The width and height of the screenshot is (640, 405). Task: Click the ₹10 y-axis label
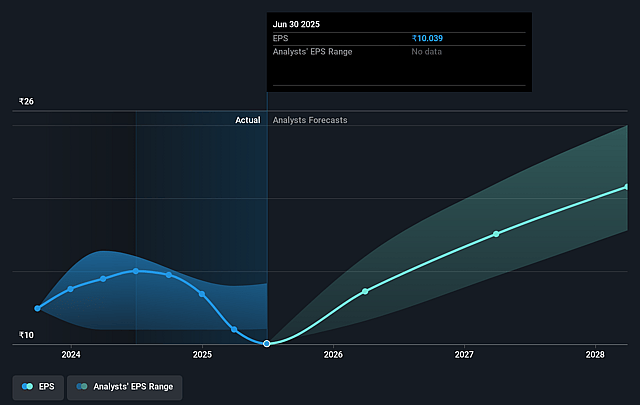[x=27, y=336]
